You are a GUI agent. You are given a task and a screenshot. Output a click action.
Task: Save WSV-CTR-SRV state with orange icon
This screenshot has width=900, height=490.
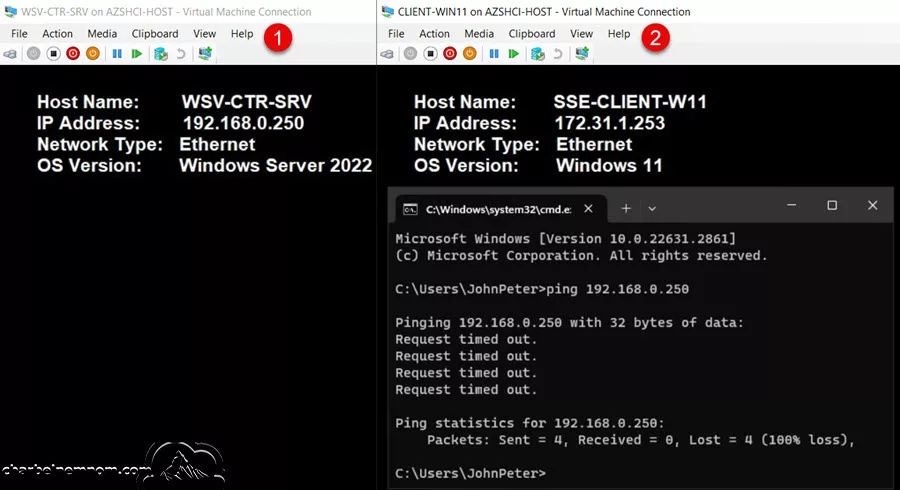[92, 54]
